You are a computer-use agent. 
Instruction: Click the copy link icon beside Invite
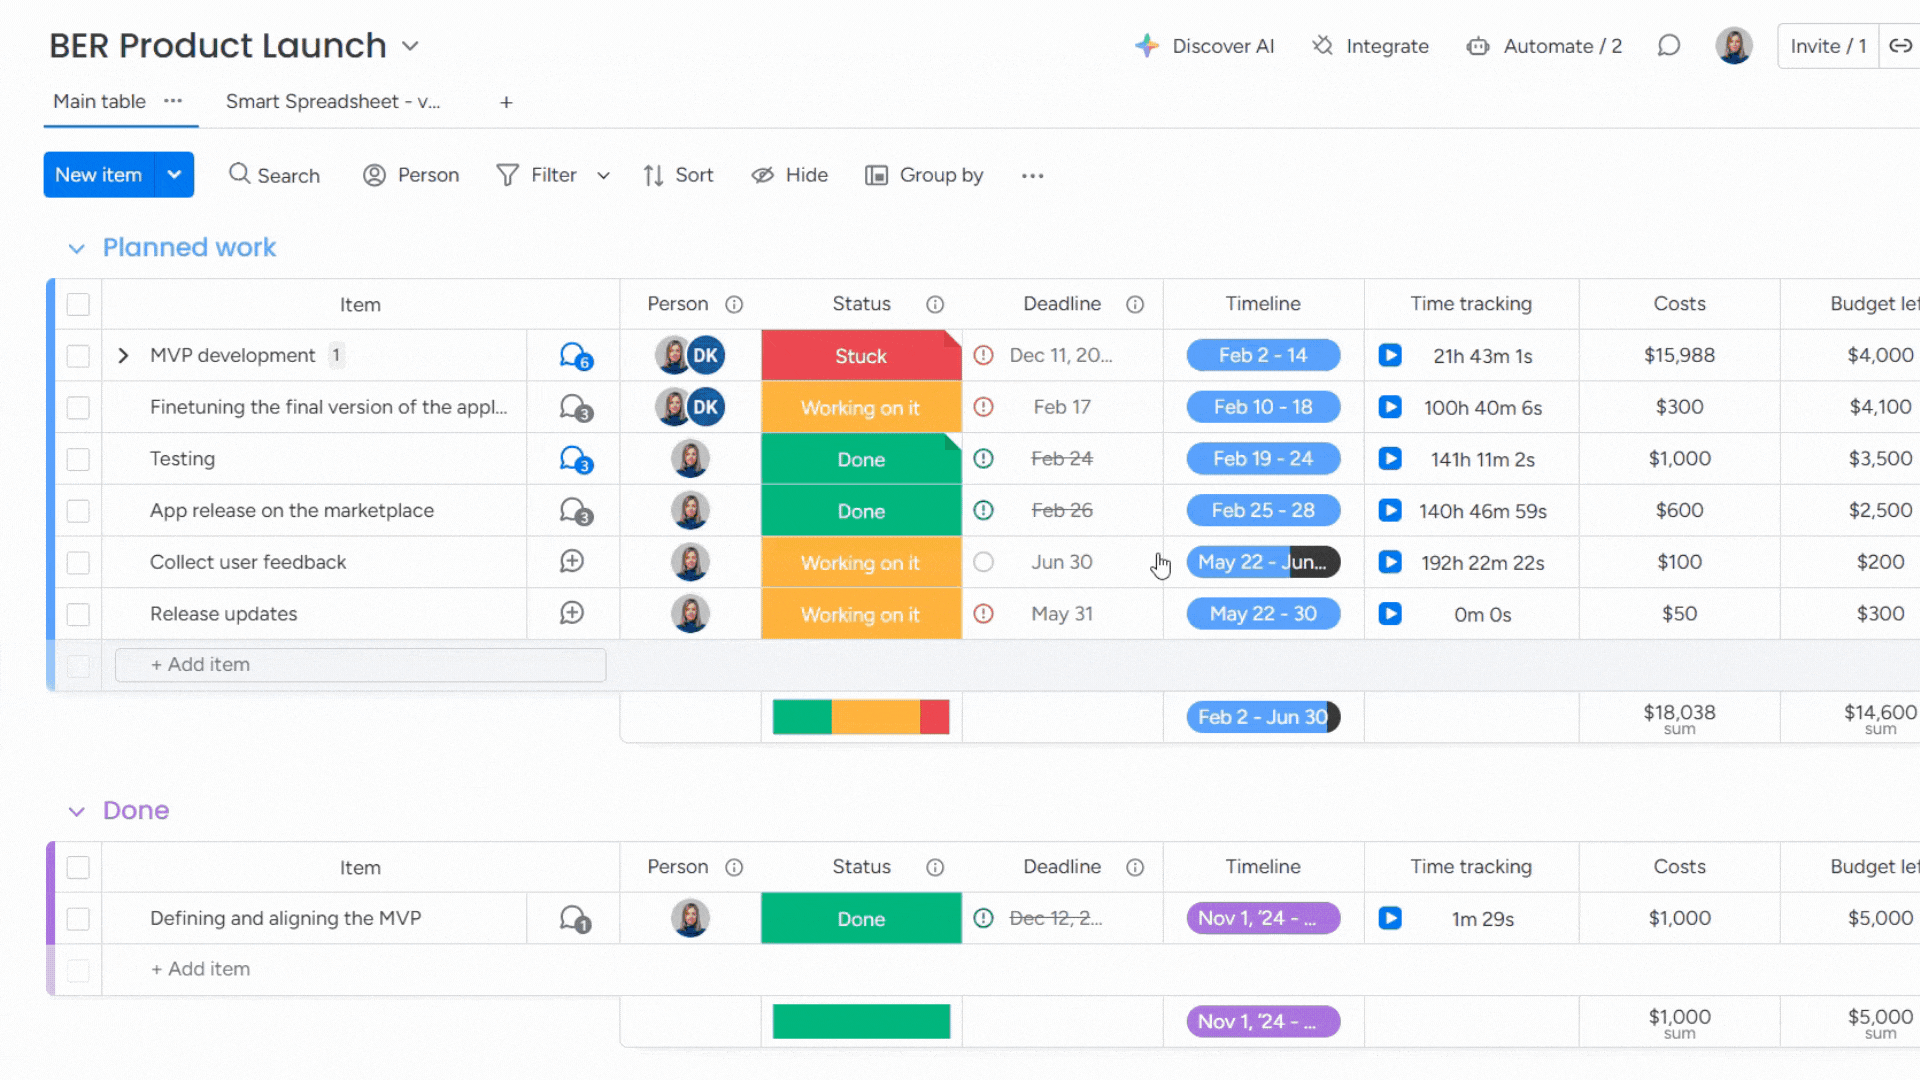1900,46
